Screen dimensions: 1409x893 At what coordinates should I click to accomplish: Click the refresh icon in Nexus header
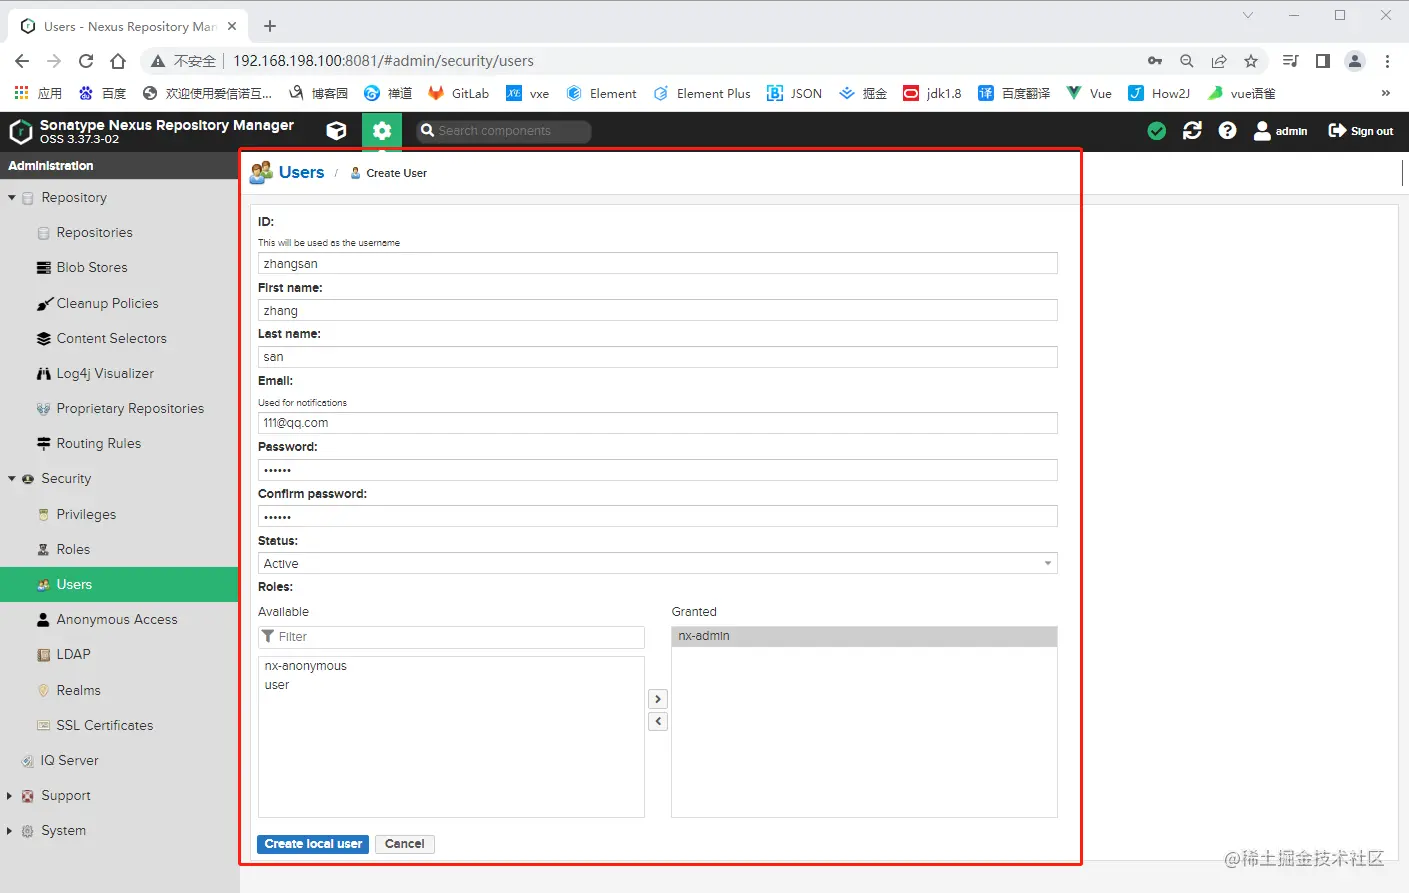1192,131
